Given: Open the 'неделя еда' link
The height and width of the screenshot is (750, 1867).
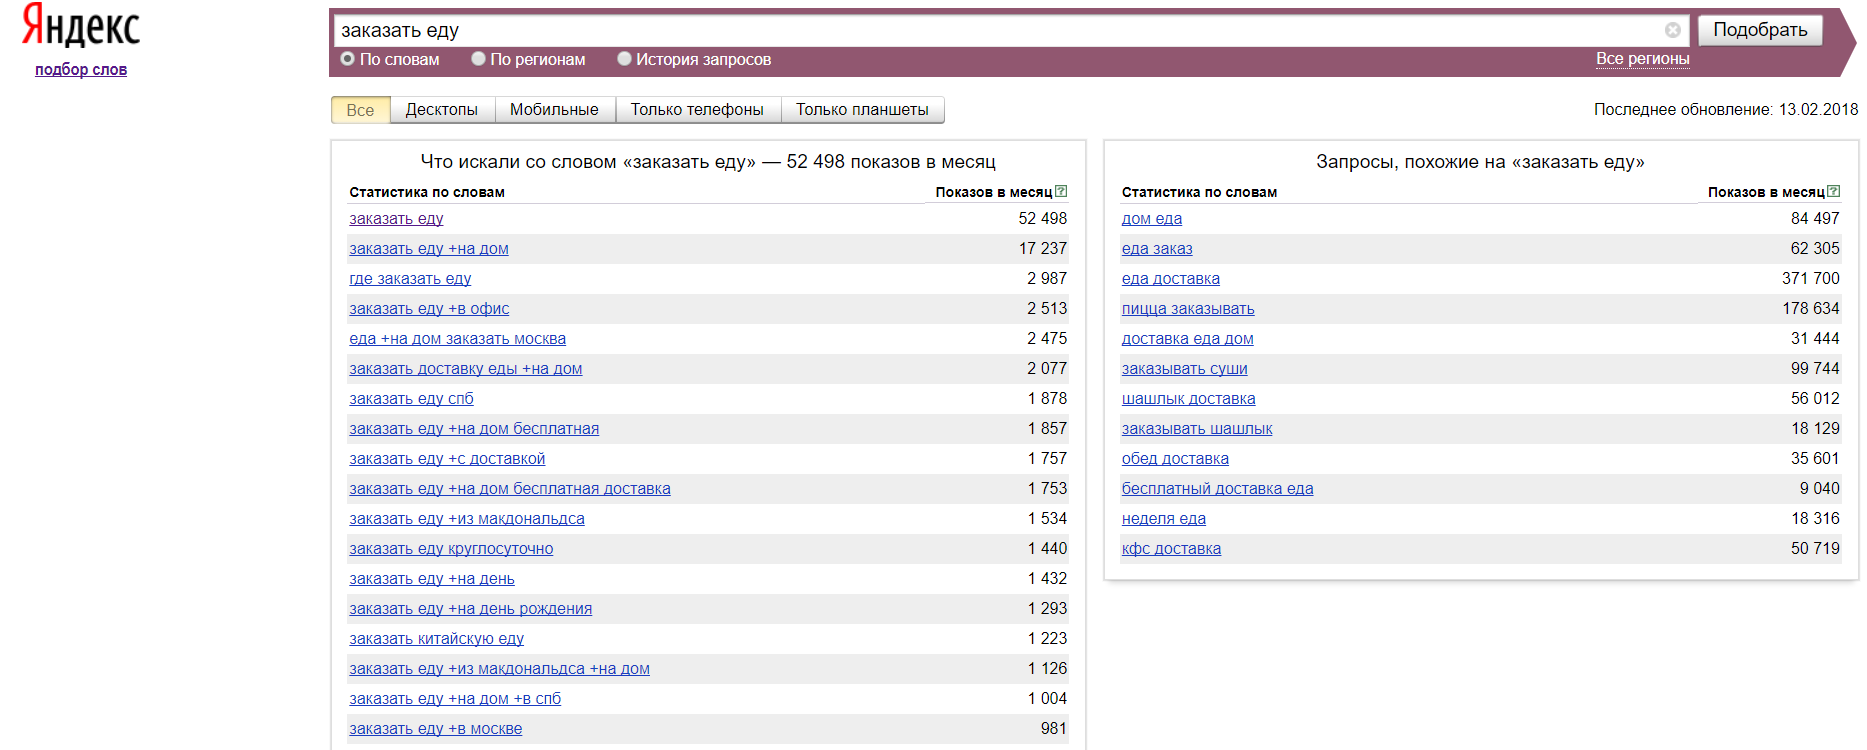Looking at the screenshot, I should (x=1164, y=519).
